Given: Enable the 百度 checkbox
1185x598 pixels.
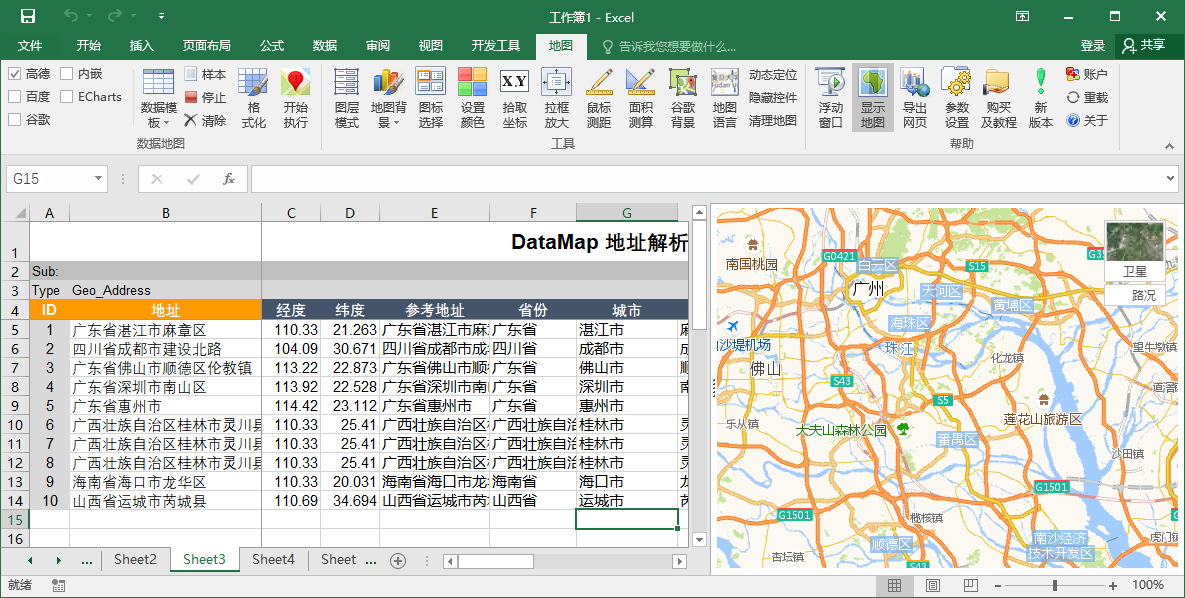Looking at the screenshot, I should click(x=13, y=95).
